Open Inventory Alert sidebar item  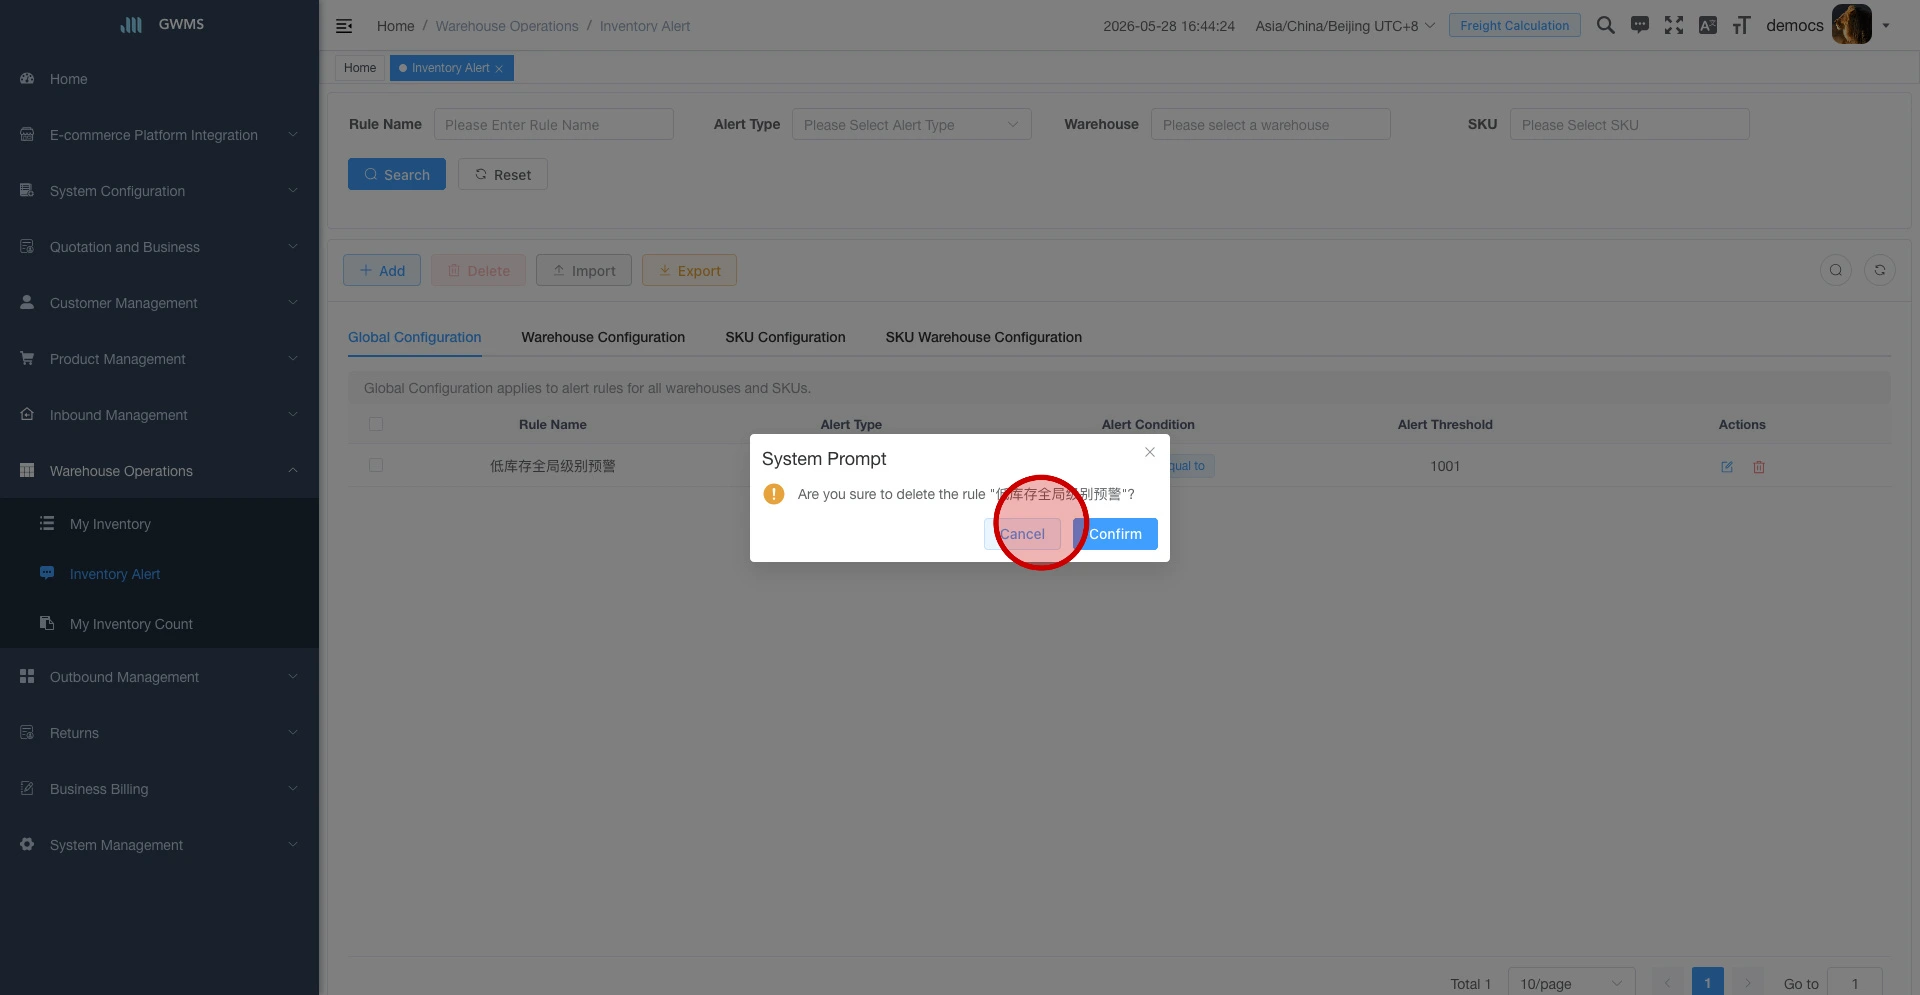click(x=159, y=574)
